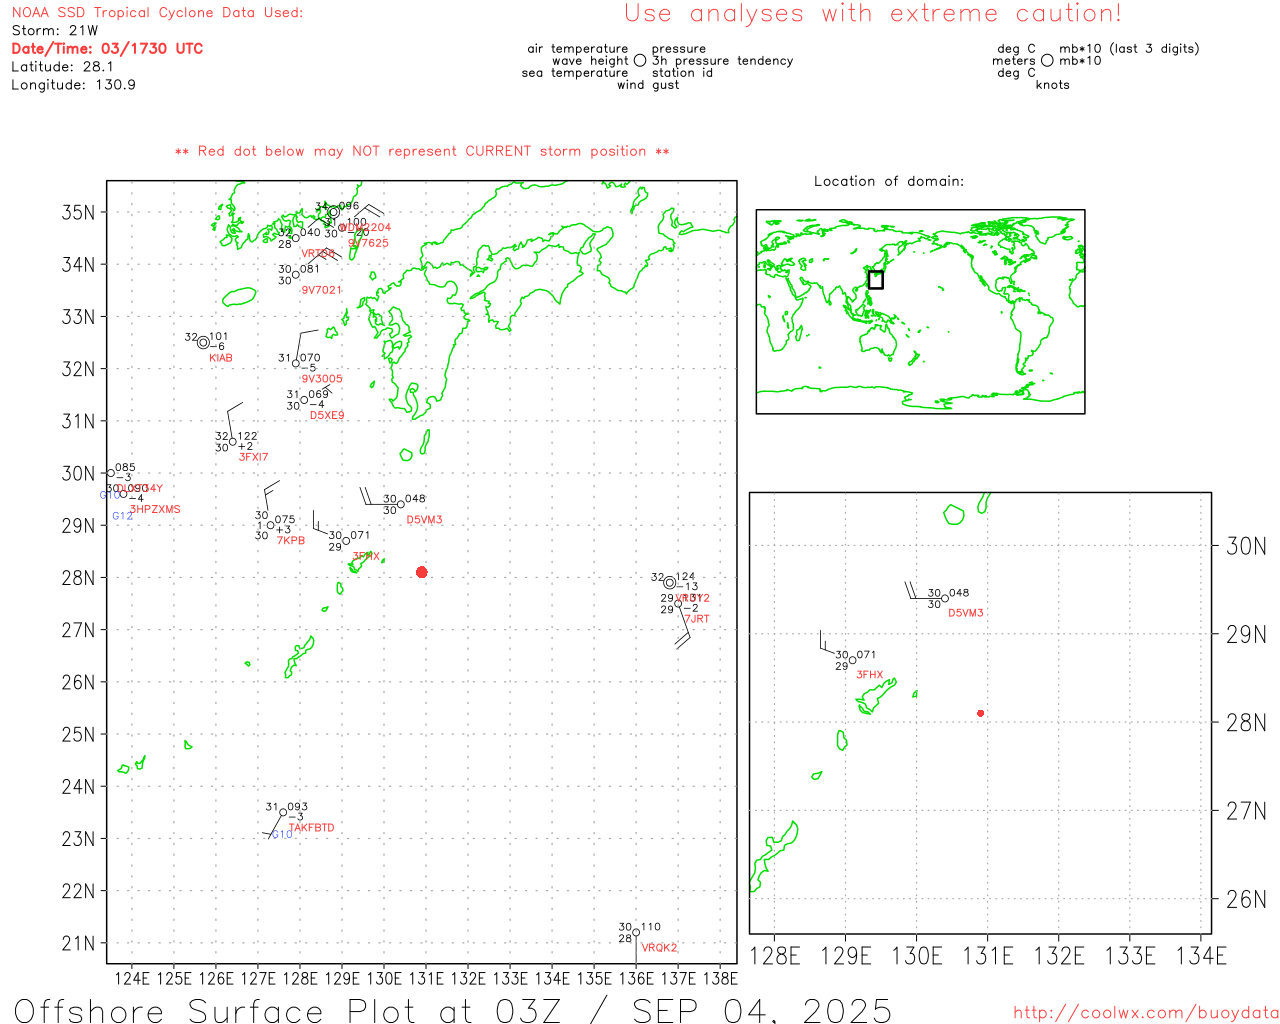The height and width of the screenshot is (1024, 1280).
Task: Click the 124E longitude axis label
Action: click(132, 978)
